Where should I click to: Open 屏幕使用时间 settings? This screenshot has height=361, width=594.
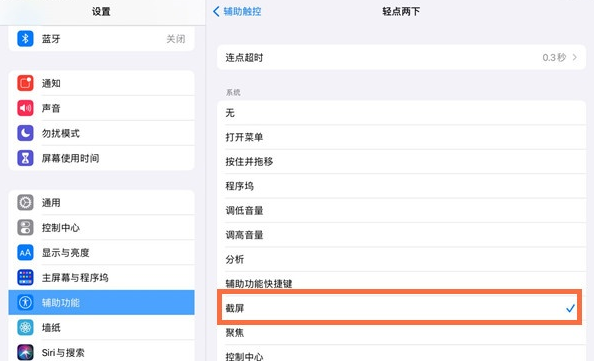102,158
